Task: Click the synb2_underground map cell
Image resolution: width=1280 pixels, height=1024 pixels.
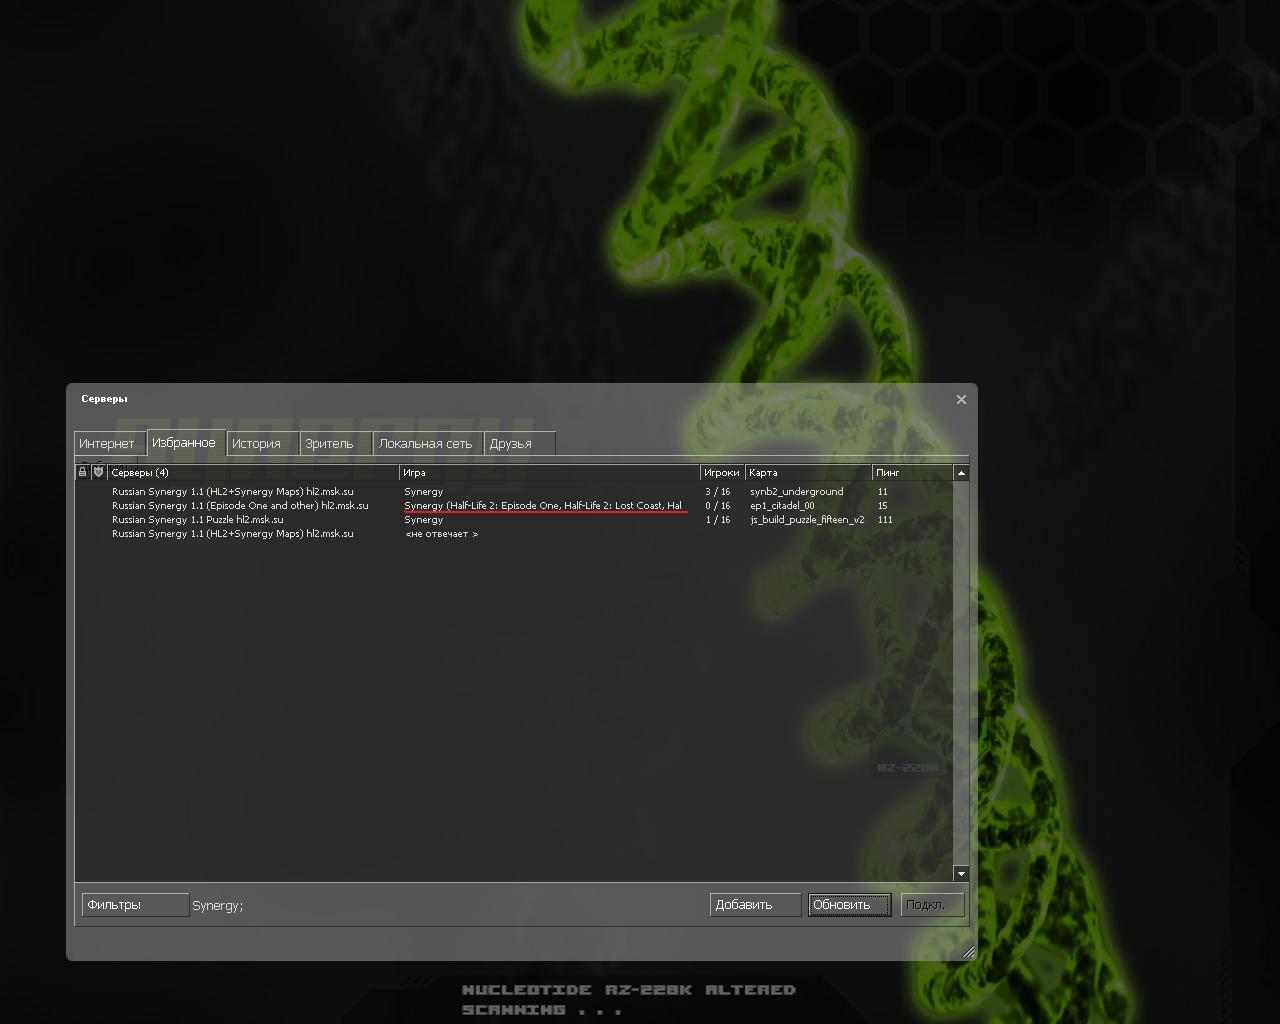Action: pos(797,492)
